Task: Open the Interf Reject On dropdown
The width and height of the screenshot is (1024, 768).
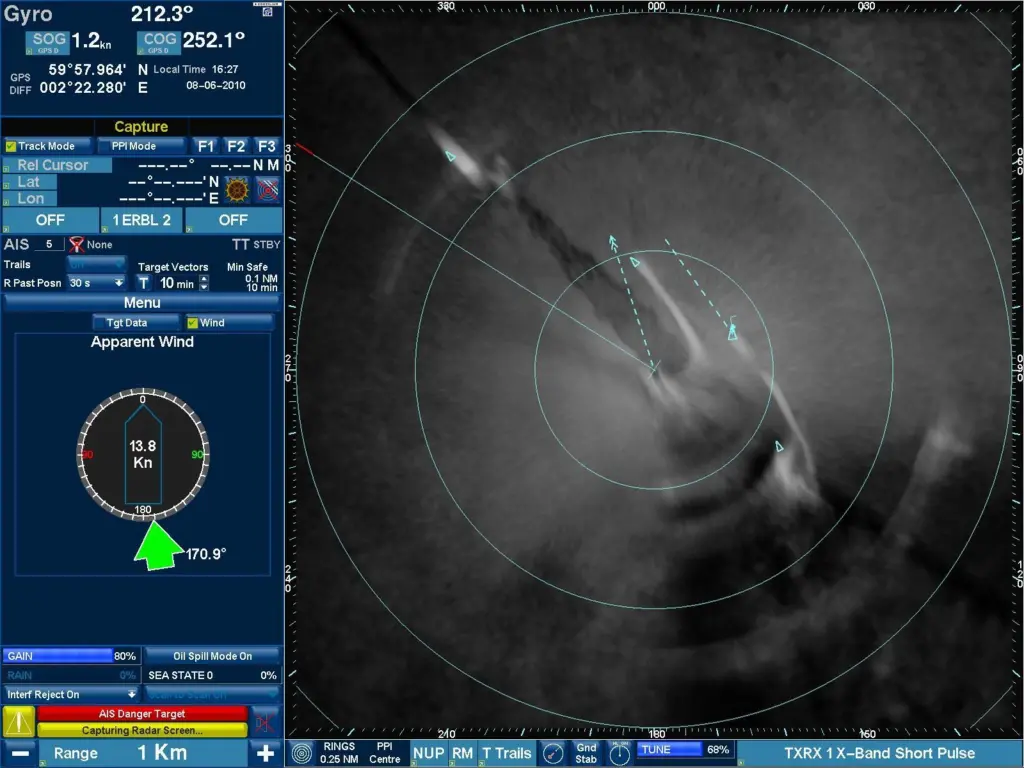Action: click(71, 694)
